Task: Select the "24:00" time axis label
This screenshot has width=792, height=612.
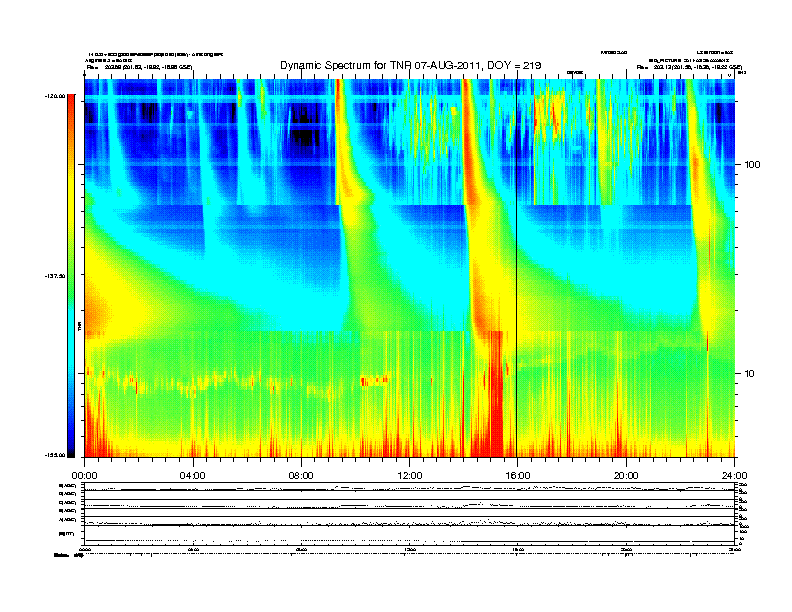Action: (734, 476)
